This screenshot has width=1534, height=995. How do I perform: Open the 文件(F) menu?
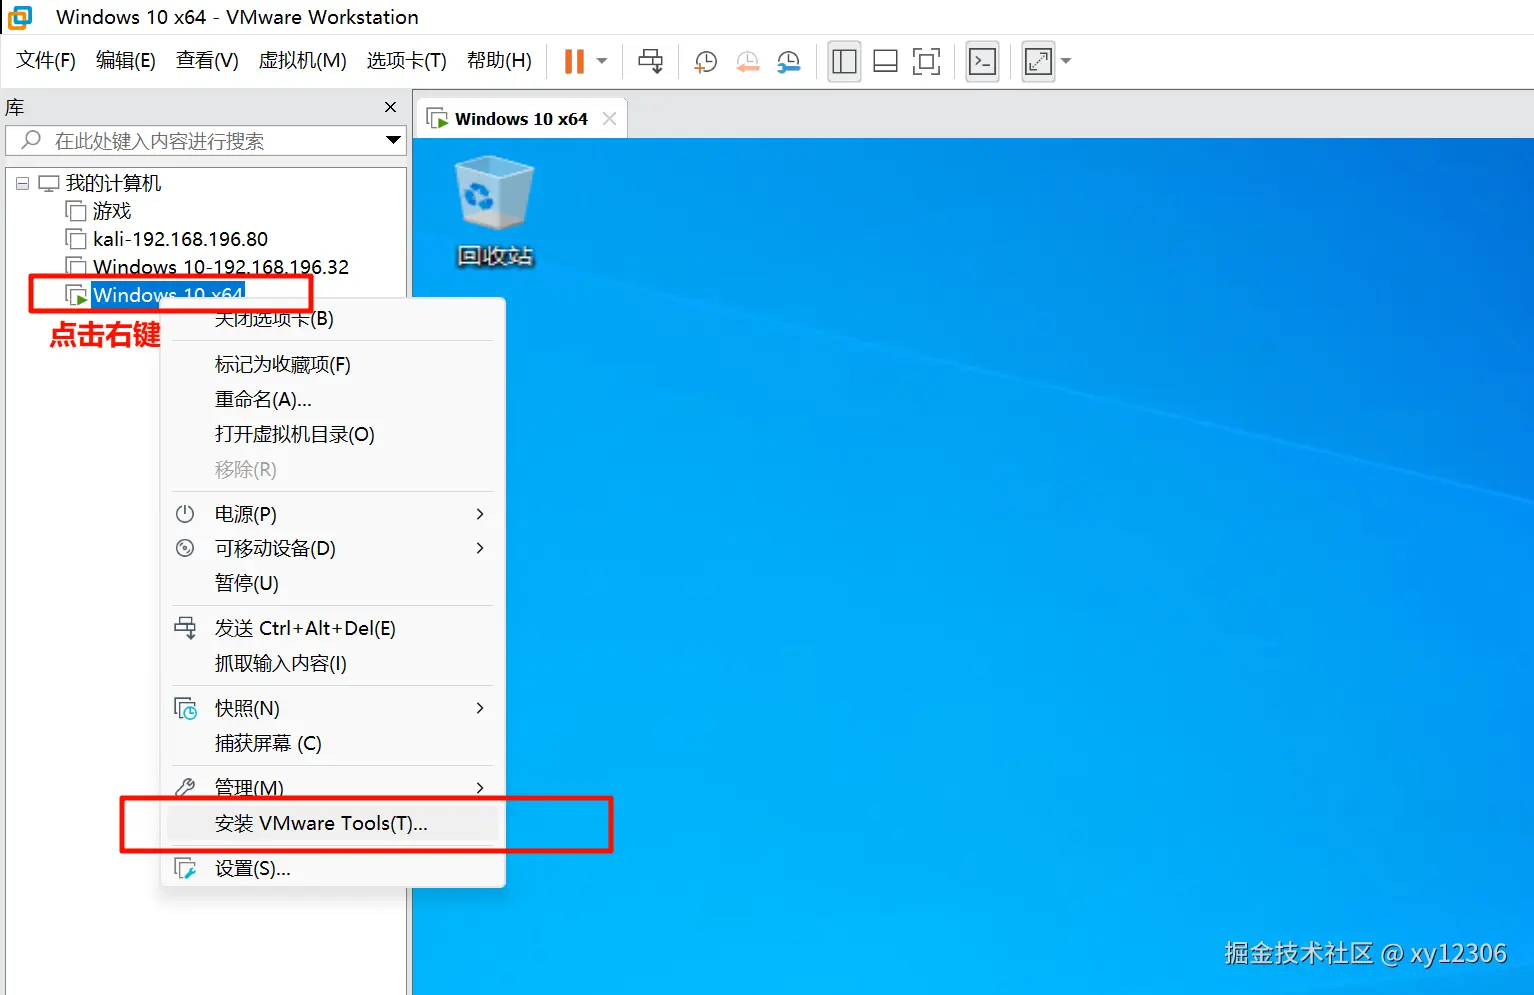[46, 61]
